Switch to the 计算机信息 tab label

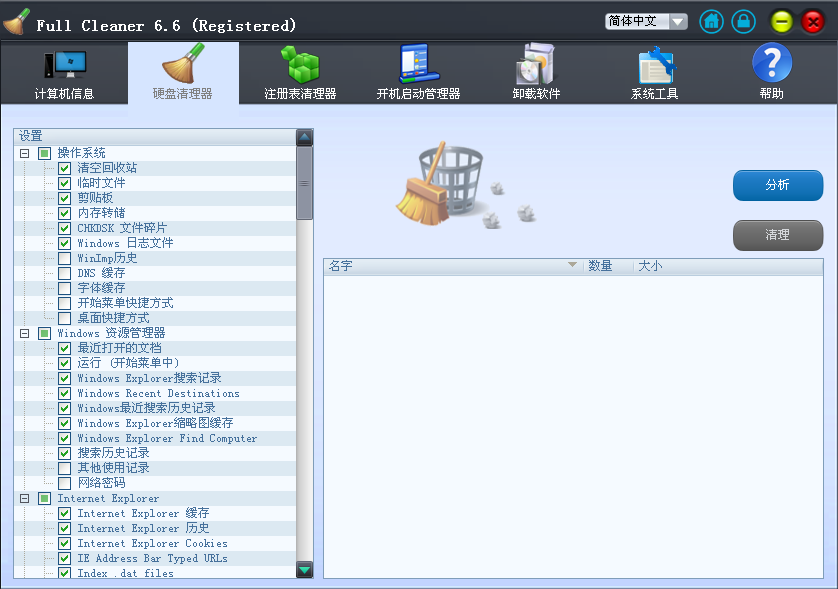coord(65,94)
